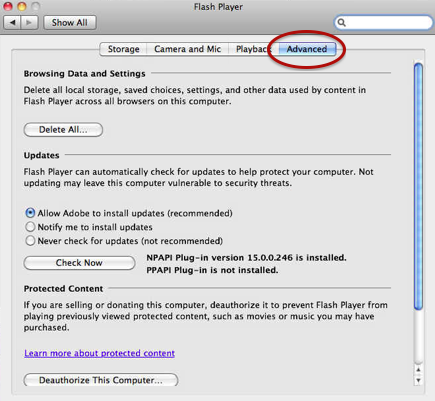The width and height of the screenshot is (435, 401).
Task: Click the Show All button
Action: [70, 23]
